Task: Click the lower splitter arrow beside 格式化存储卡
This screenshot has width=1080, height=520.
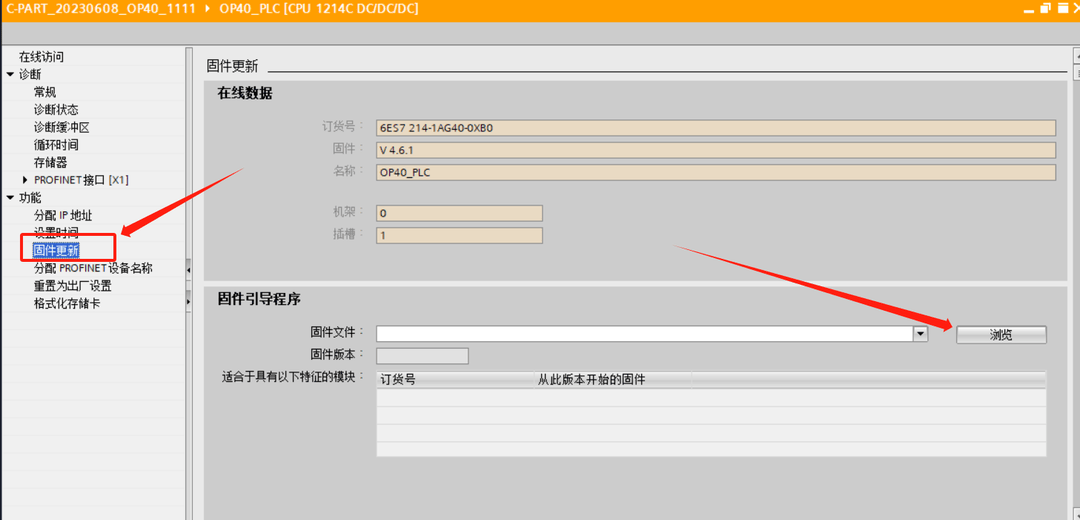Action: 189,302
